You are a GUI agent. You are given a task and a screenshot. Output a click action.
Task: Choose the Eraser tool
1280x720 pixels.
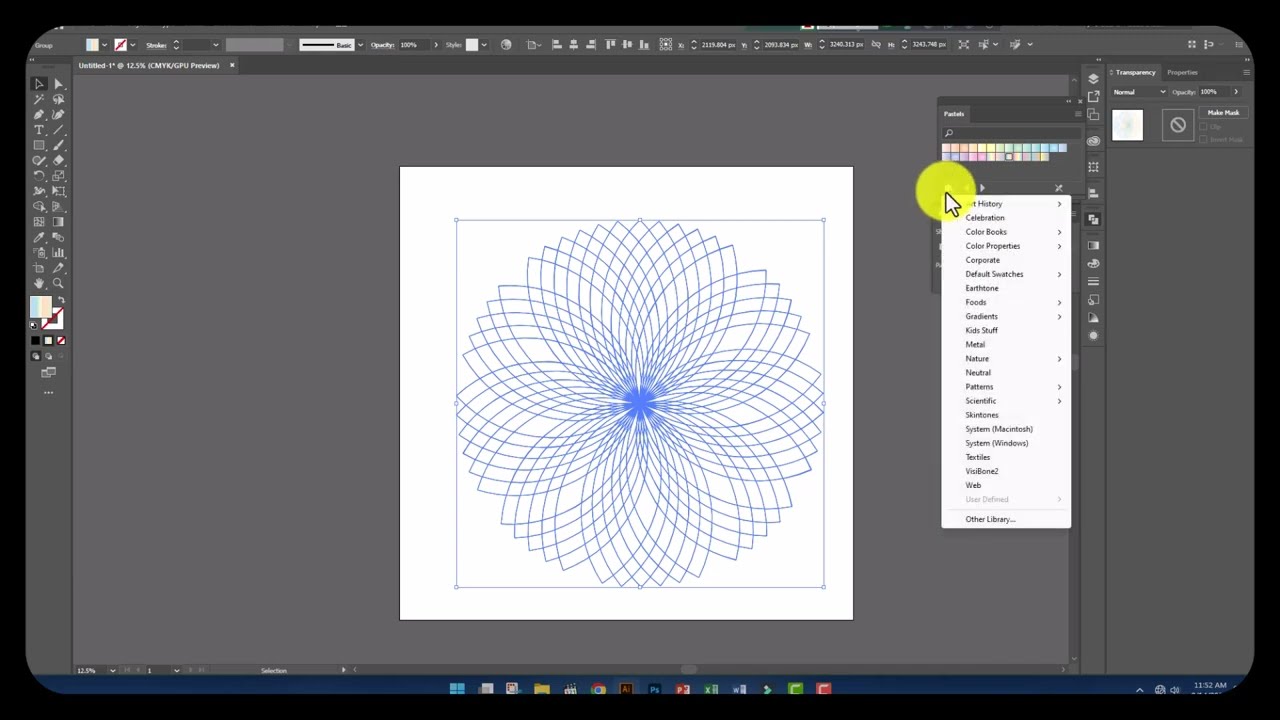58,160
